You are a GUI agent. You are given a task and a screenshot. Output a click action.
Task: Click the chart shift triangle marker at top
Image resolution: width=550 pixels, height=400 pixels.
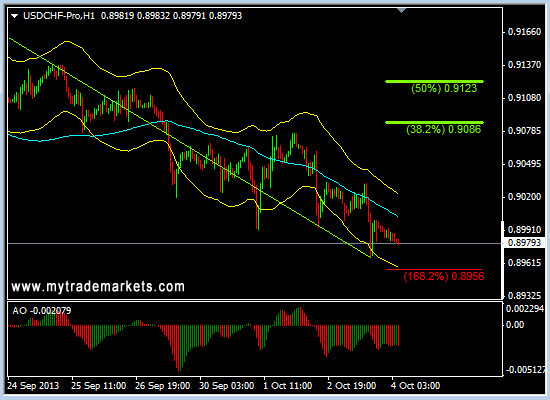(x=402, y=11)
